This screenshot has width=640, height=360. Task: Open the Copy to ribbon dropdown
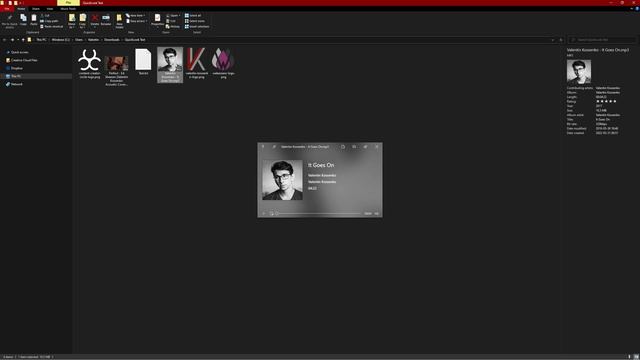[82, 20]
